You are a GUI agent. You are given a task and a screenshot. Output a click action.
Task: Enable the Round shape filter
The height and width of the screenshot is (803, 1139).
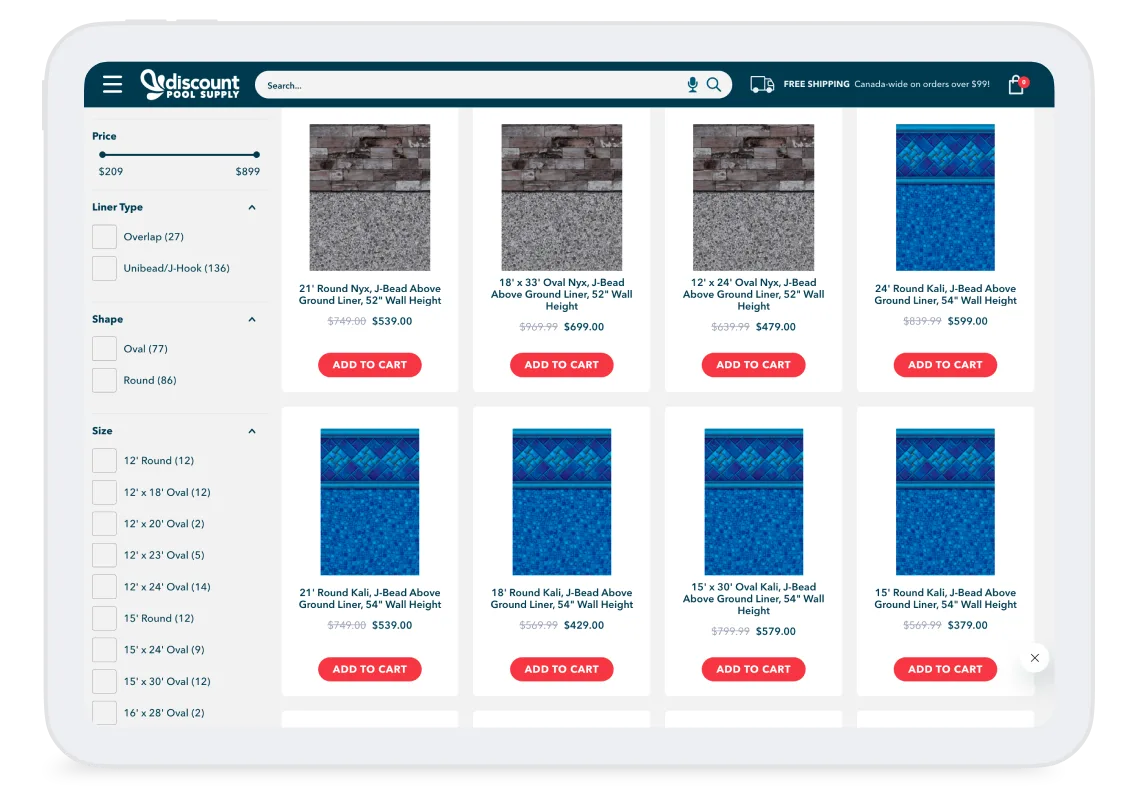104,380
